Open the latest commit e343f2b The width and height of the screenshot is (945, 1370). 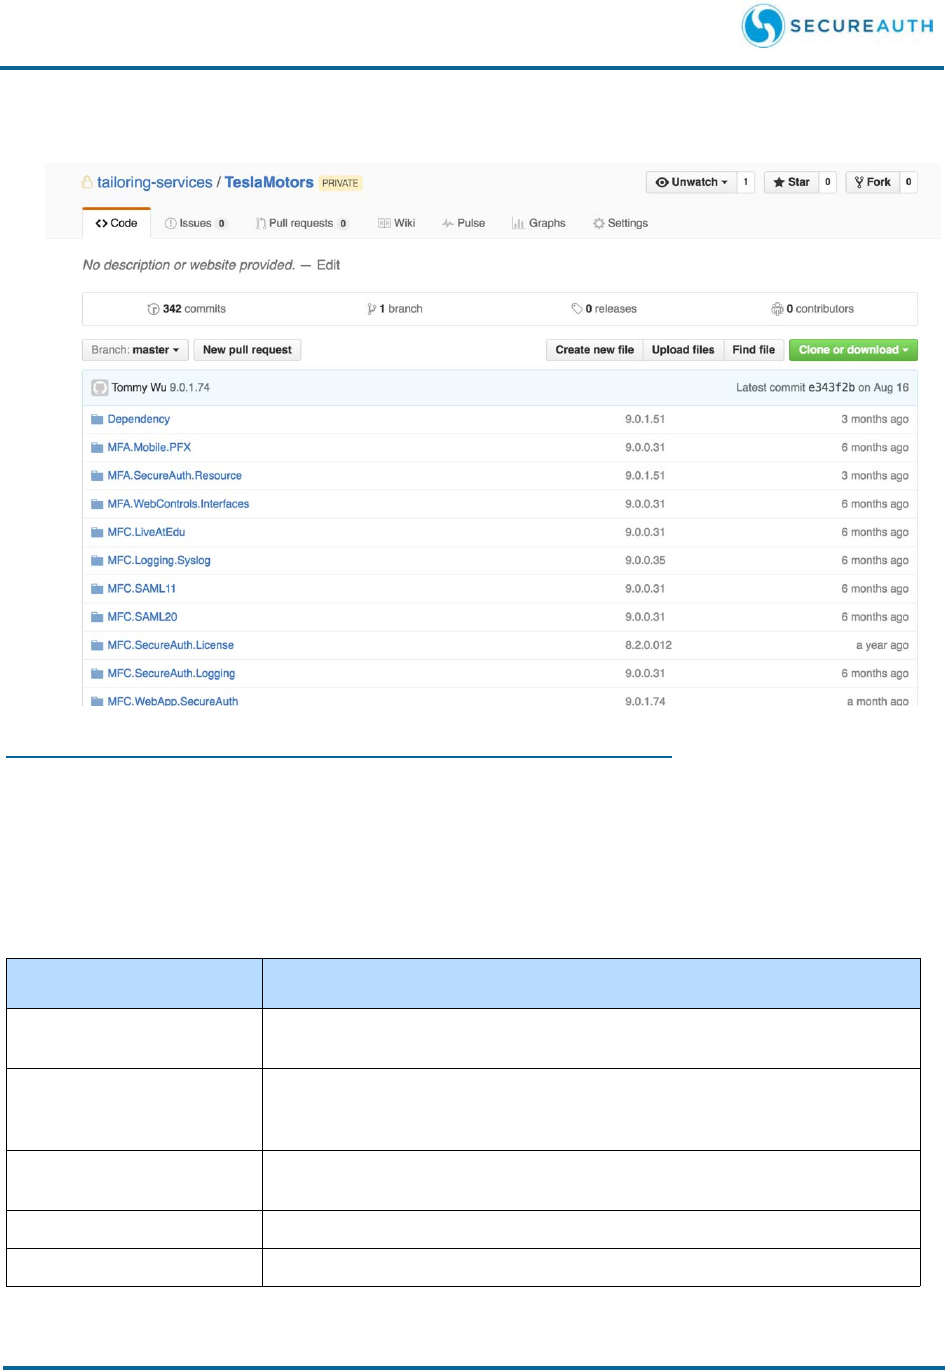click(831, 388)
